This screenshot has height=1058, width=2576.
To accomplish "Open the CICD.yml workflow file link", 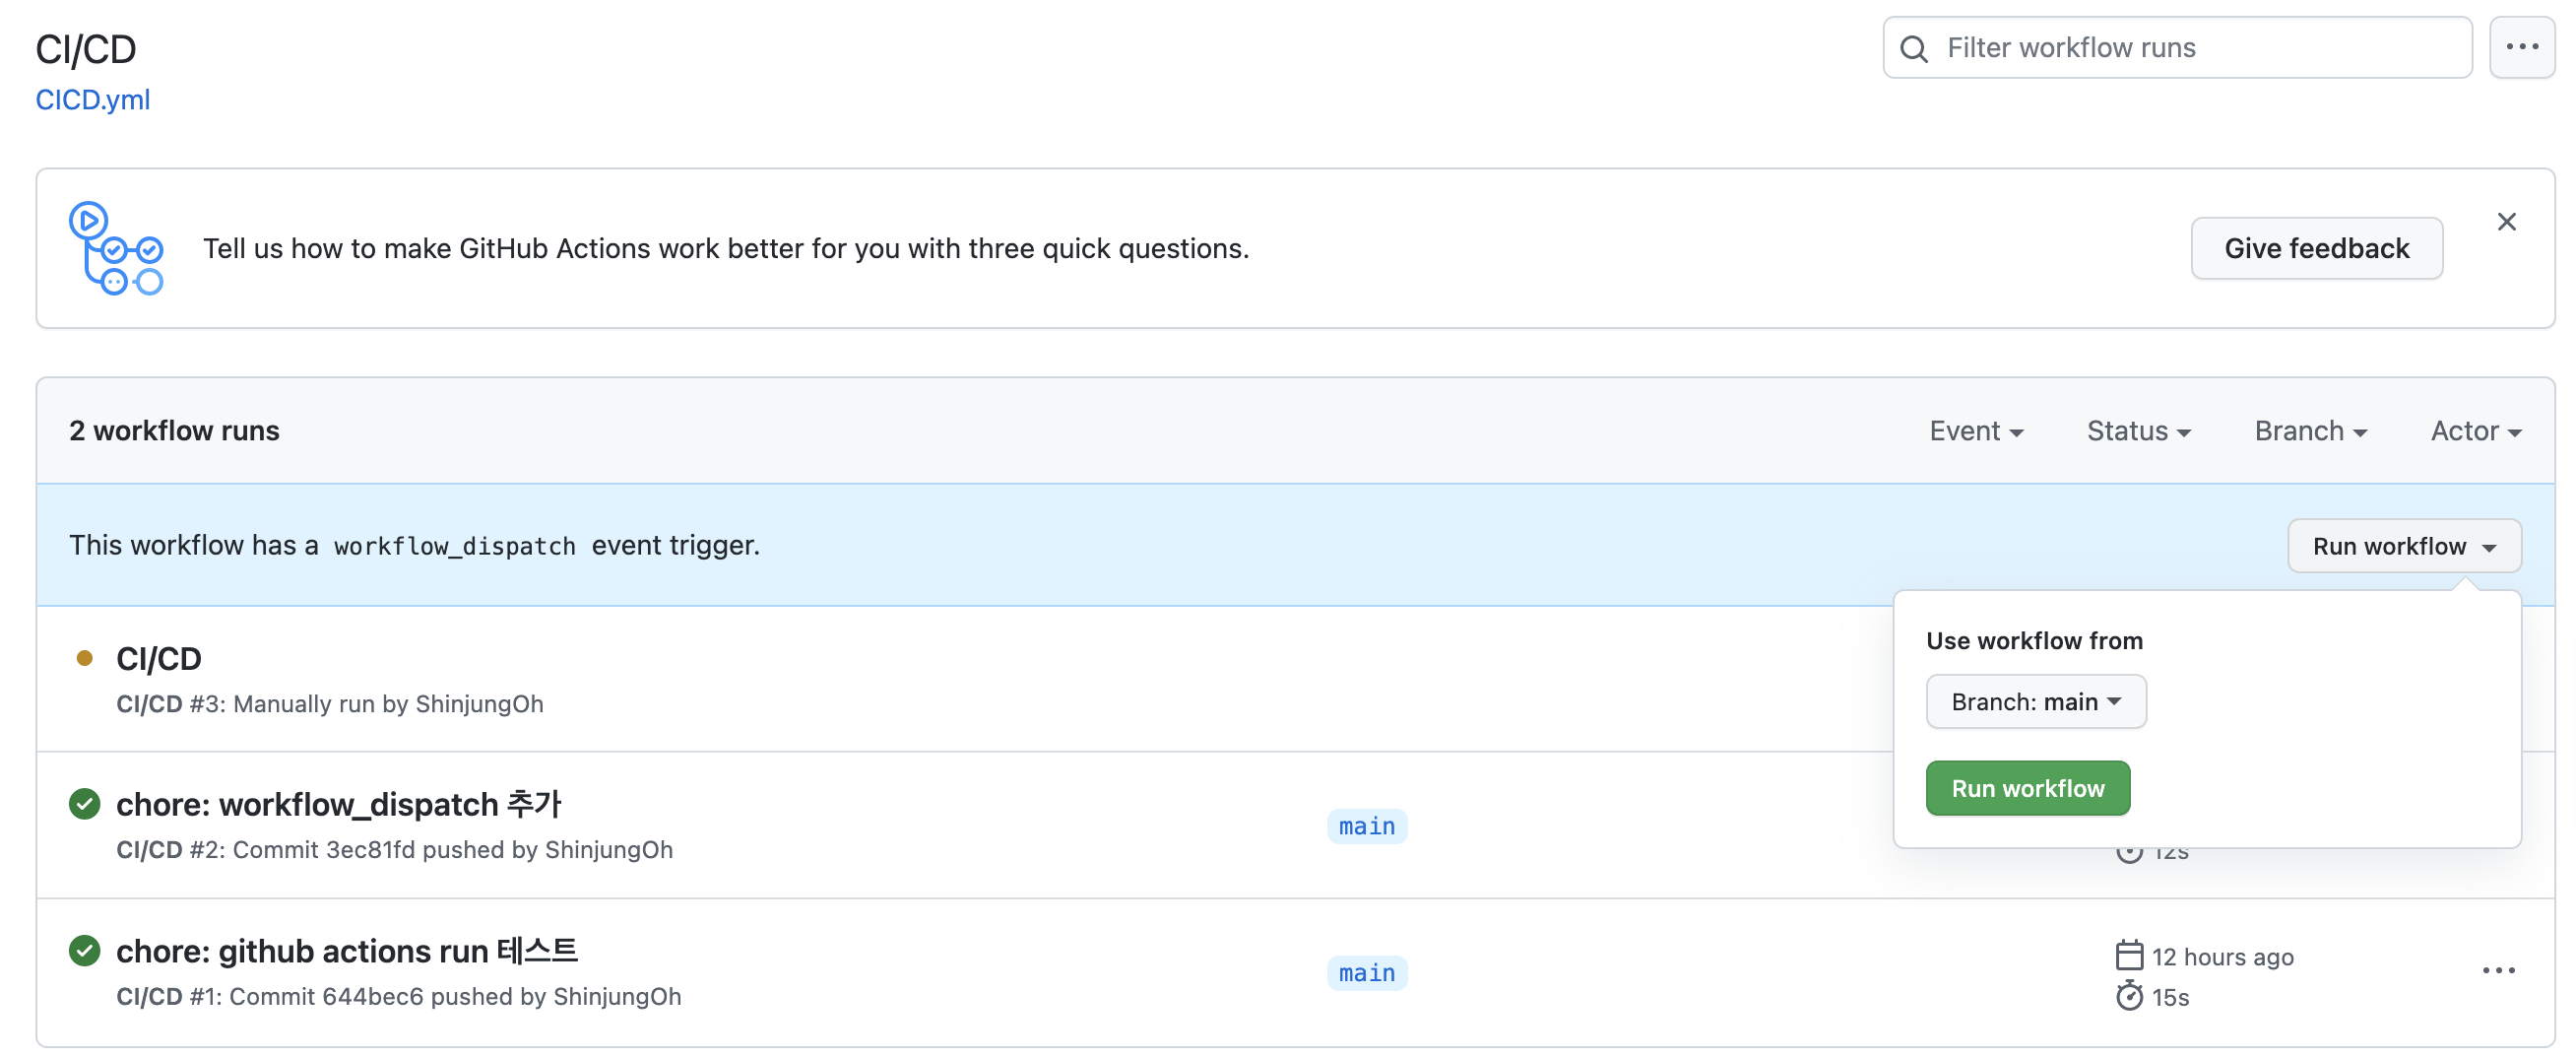I will (x=93, y=100).
